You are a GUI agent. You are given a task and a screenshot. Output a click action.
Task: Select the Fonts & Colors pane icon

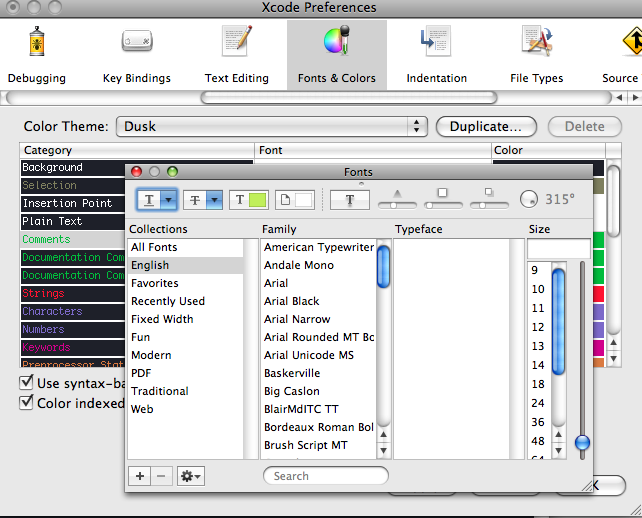(x=337, y=55)
